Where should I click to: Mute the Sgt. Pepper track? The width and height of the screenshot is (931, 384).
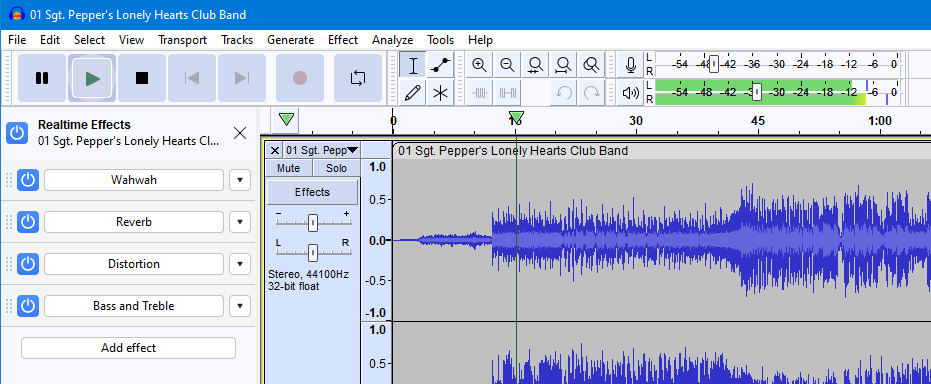pos(289,169)
